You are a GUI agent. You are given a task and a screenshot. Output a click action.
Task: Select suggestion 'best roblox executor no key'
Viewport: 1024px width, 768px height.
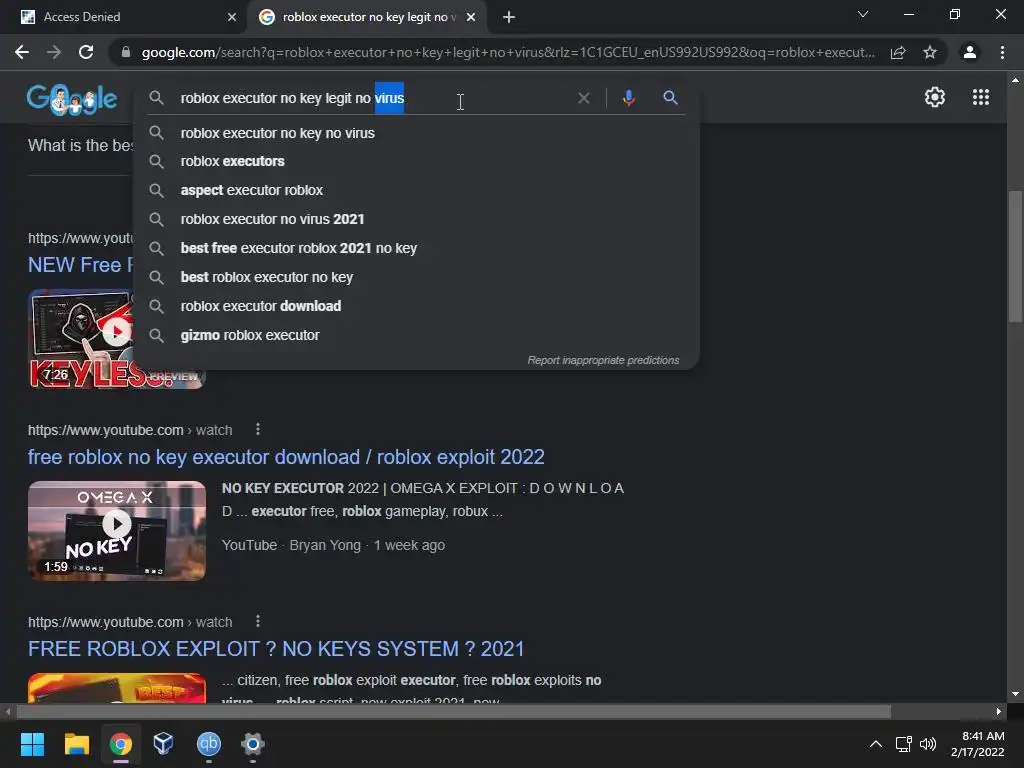(x=417, y=277)
